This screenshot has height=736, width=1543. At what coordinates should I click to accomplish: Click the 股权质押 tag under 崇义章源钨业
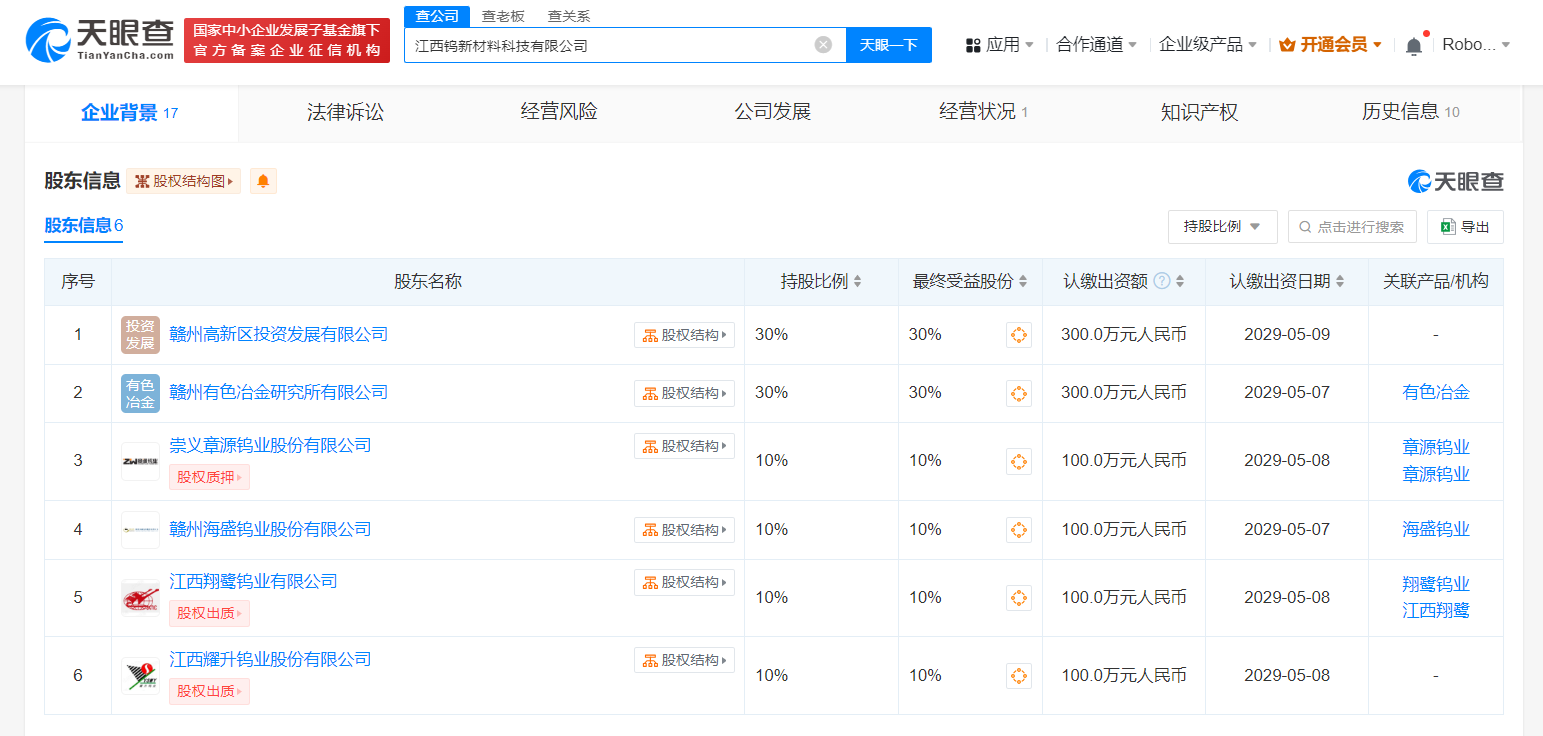tap(209, 478)
